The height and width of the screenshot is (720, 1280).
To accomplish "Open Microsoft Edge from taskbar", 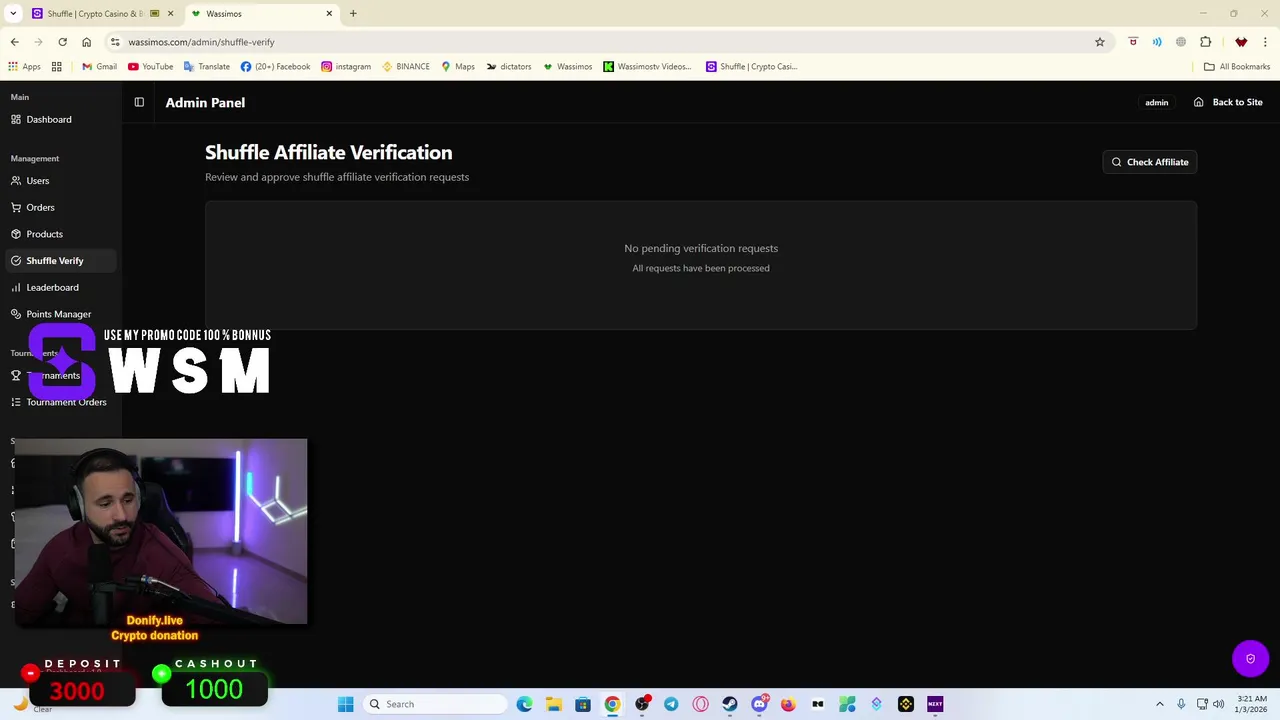I will (x=524, y=704).
